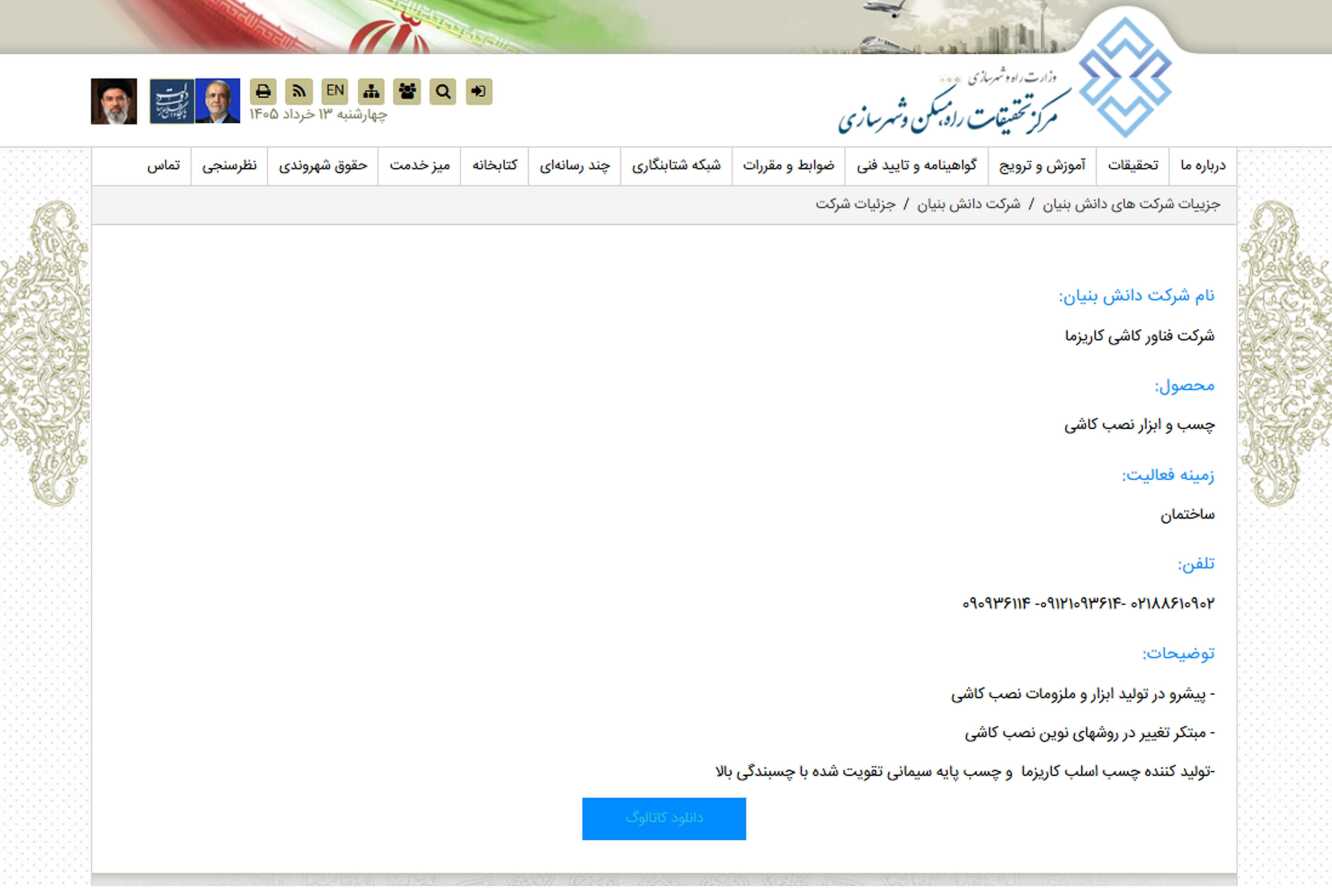
Task: Open the شبکه شتابنگاری menu
Action: click(676, 166)
